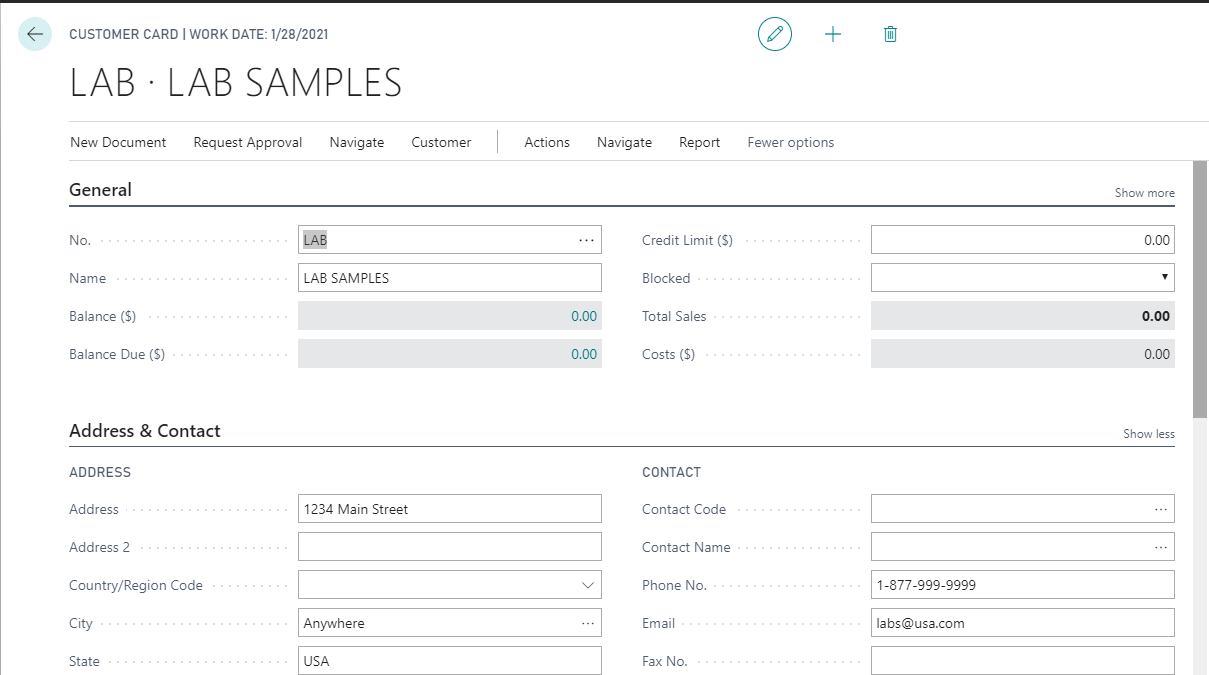1209x675 pixels.
Task: Open the Actions menu
Action: [546, 142]
